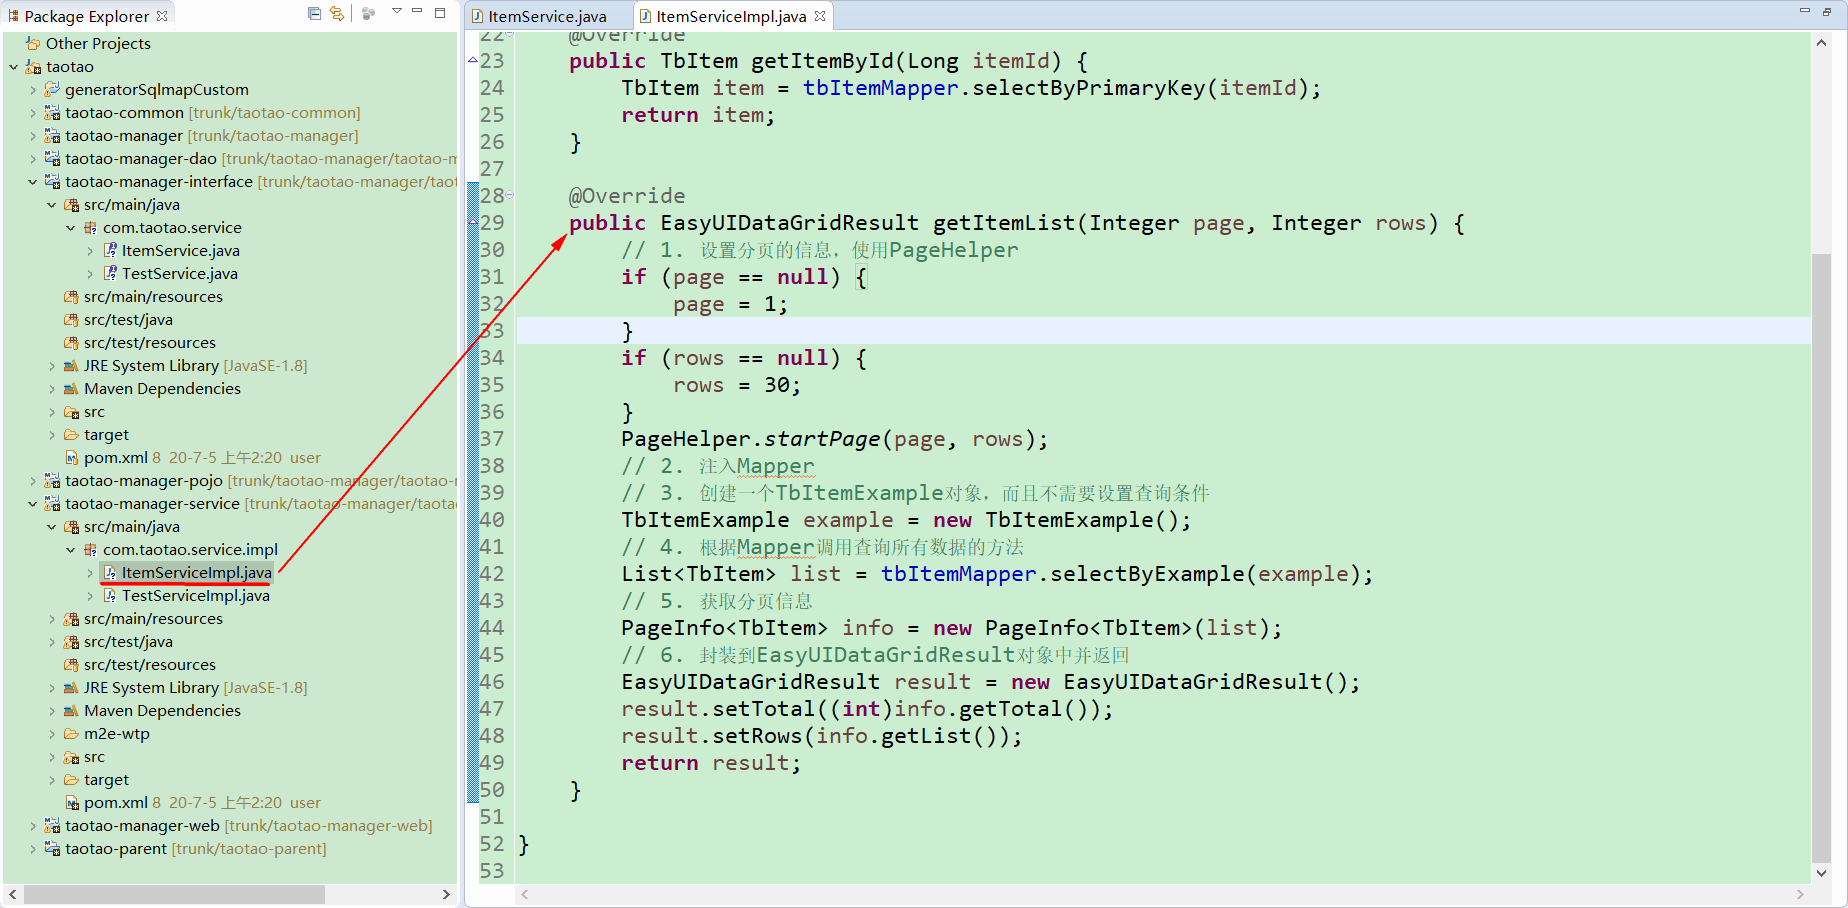Expand ItemService.java in the tree
Screen dimensions: 1848x908
[x=89, y=251]
